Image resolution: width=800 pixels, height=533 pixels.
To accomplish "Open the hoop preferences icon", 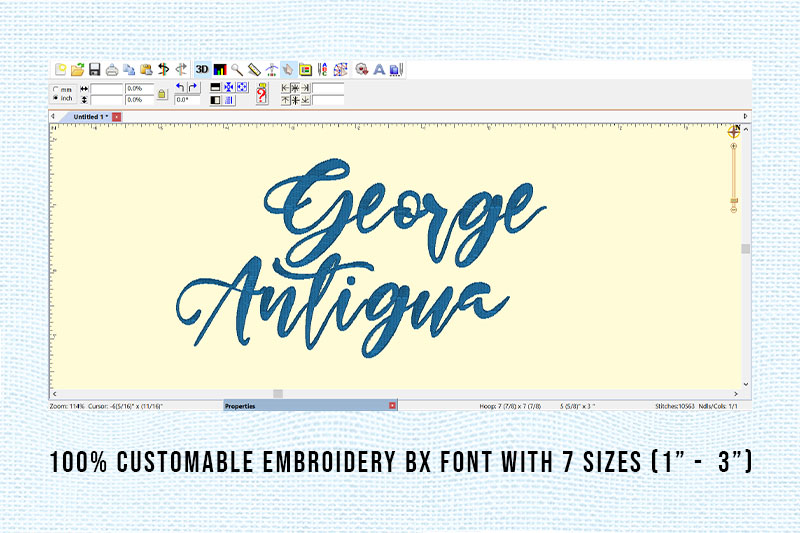I will tap(306, 69).
